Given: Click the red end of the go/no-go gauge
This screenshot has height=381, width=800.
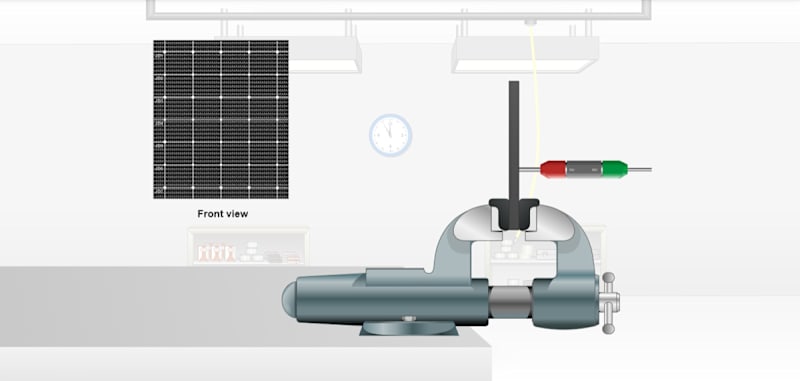Looking at the screenshot, I should click(553, 169).
